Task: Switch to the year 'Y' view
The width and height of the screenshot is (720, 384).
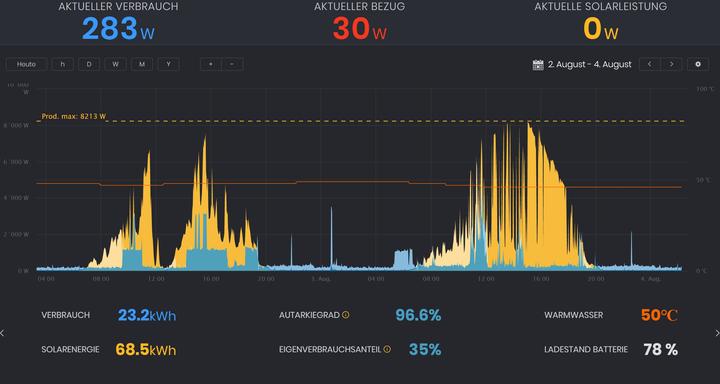Action: point(169,64)
